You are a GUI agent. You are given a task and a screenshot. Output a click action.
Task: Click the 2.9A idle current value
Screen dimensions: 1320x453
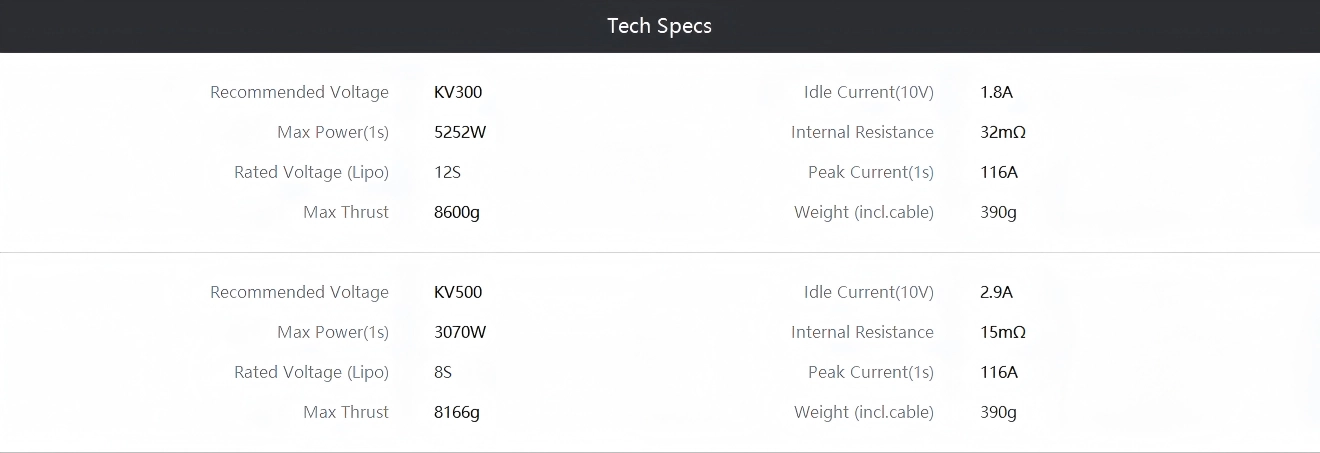[997, 292]
